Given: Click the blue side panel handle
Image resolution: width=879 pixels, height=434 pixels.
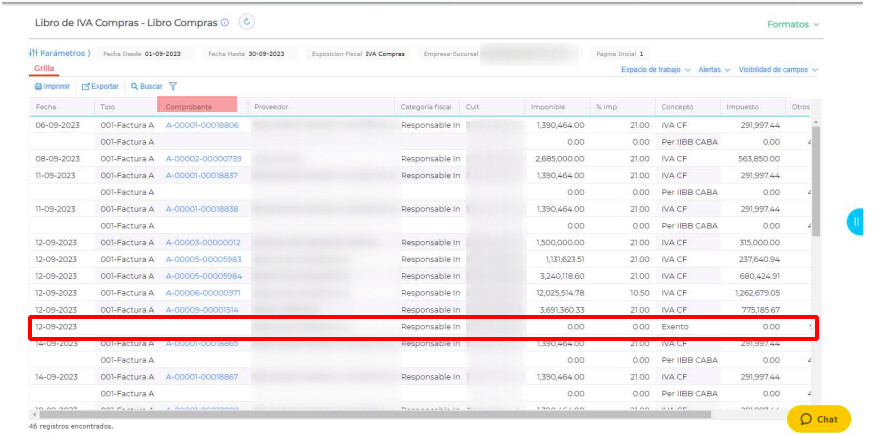Looking at the screenshot, I should pyautogui.click(x=856, y=221).
